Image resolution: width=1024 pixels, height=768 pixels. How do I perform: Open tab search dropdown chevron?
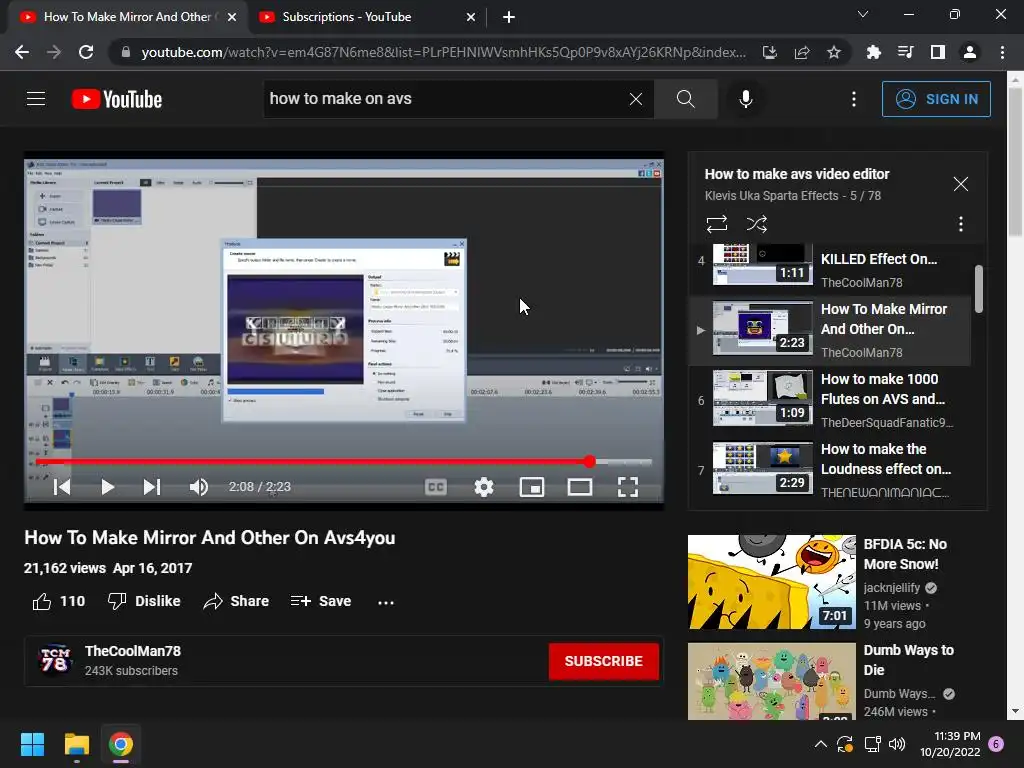point(863,14)
